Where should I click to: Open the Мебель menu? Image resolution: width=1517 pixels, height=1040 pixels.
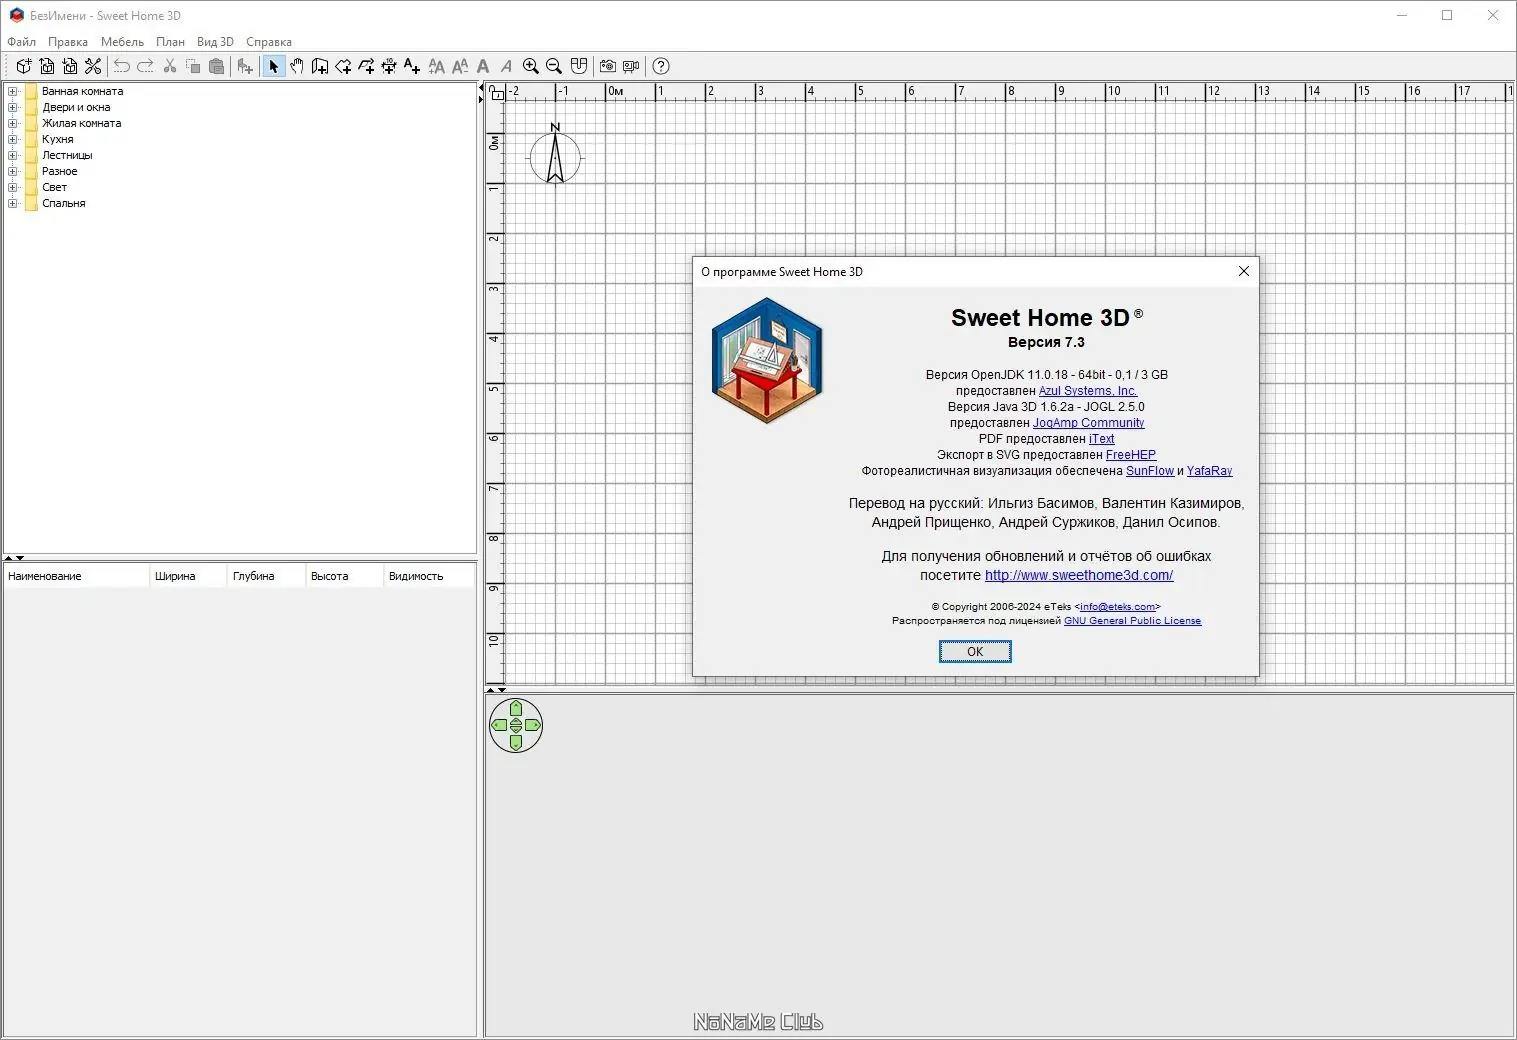(x=122, y=42)
